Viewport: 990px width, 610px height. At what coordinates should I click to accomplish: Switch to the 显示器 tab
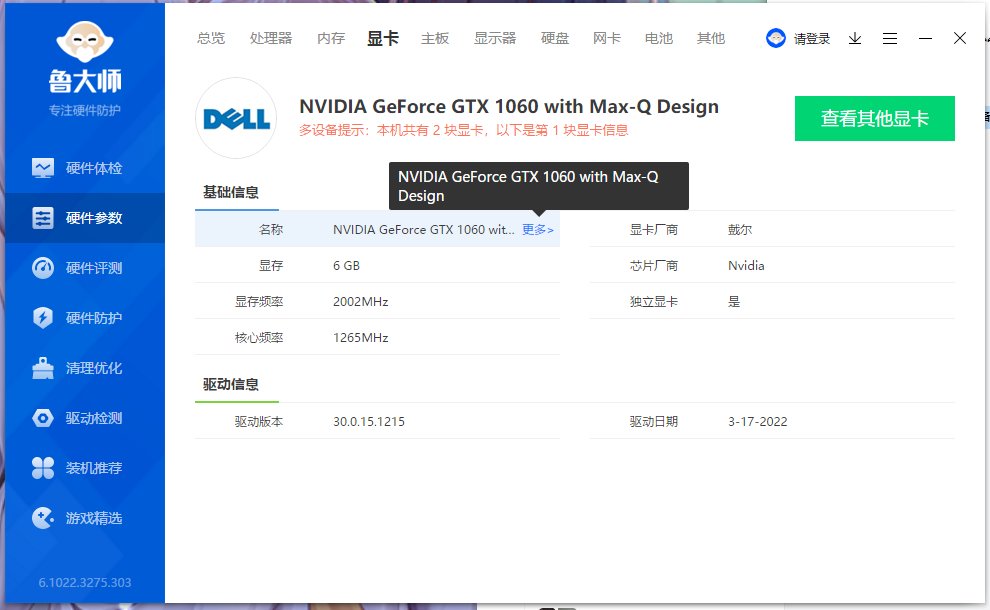click(x=495, y=39)
